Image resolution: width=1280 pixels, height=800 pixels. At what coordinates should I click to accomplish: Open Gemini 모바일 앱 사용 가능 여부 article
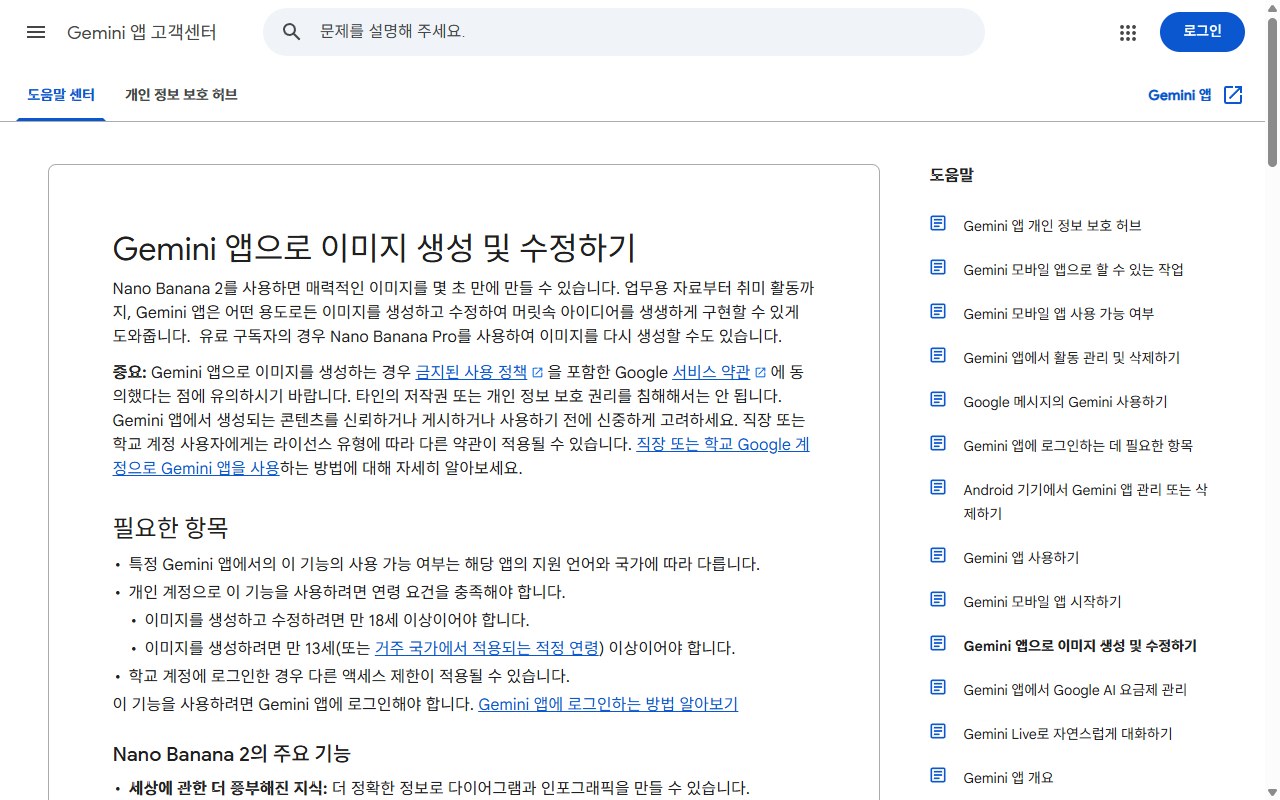click(x=1058, y=314)
